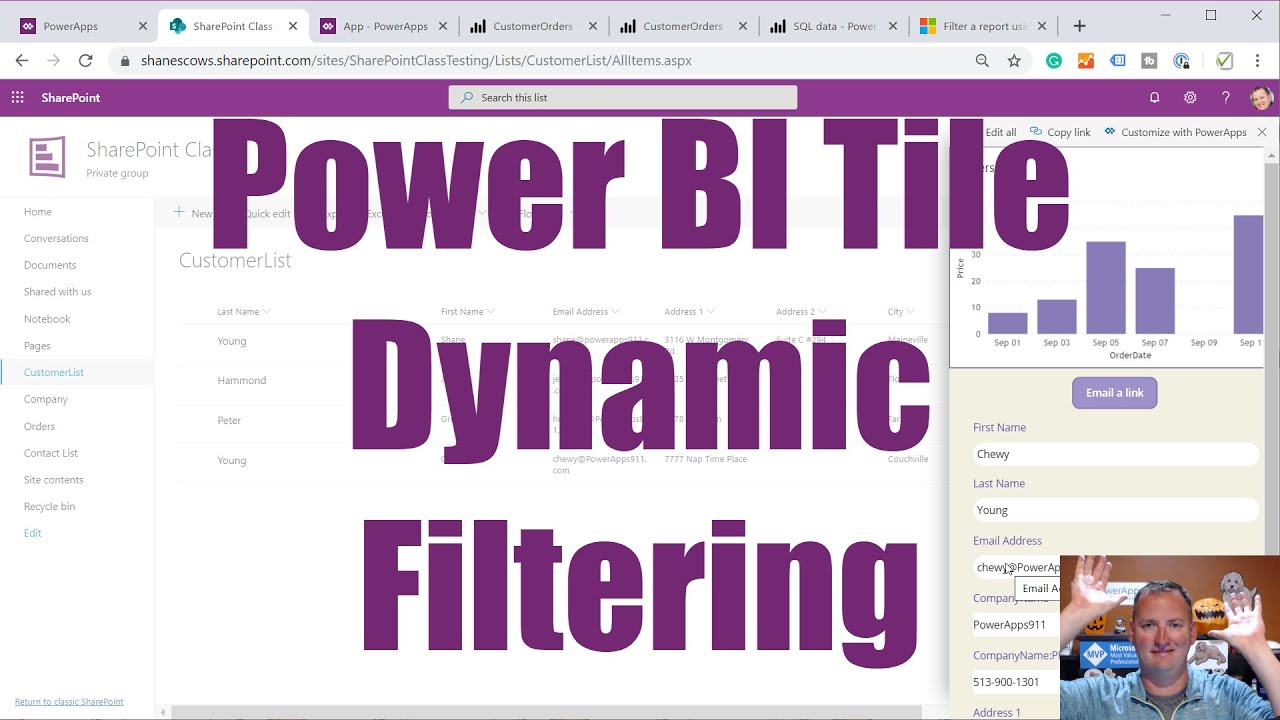This screenshot has height=720, width=1280.
Task: Open the SharePoint help question mark
Action: 1225,97
